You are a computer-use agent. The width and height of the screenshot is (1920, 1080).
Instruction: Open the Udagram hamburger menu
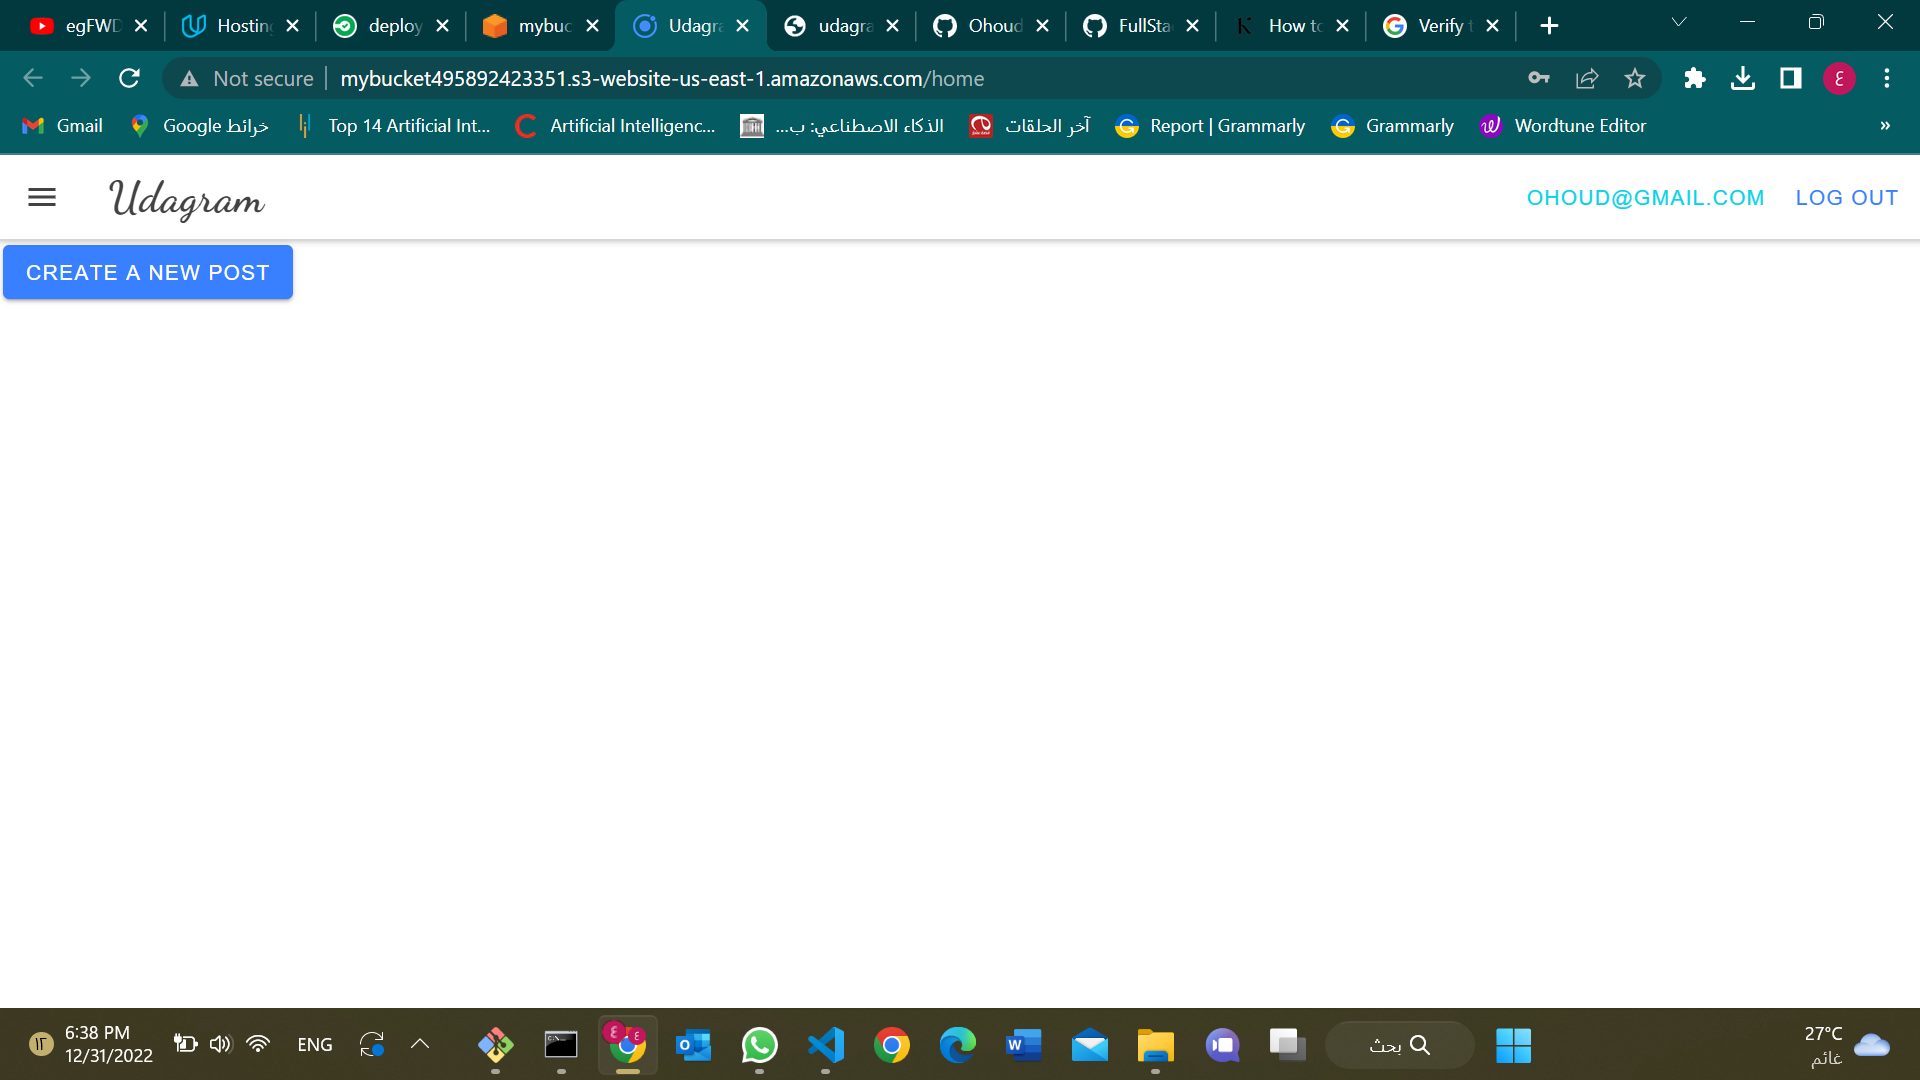(x=42, y=197)
